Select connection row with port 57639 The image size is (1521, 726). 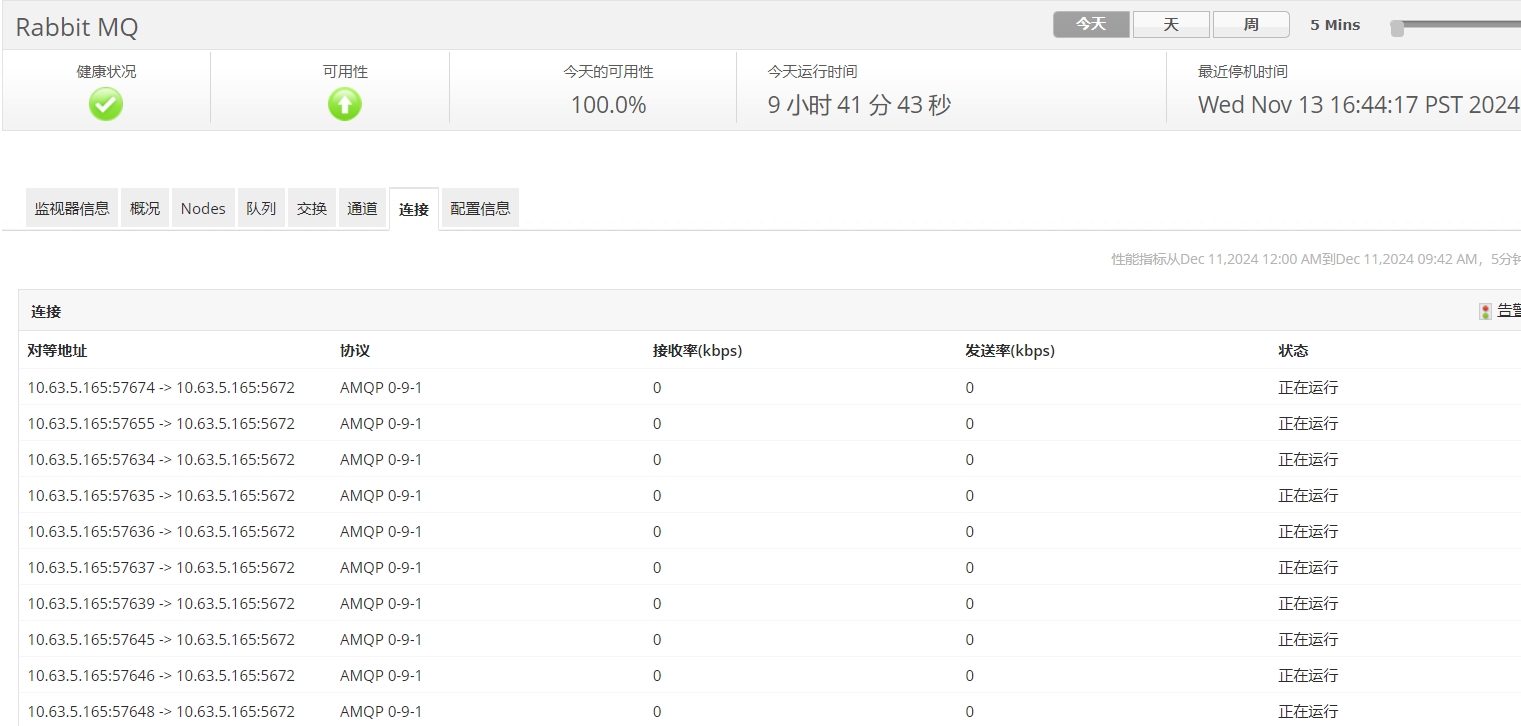pos(770,603)
